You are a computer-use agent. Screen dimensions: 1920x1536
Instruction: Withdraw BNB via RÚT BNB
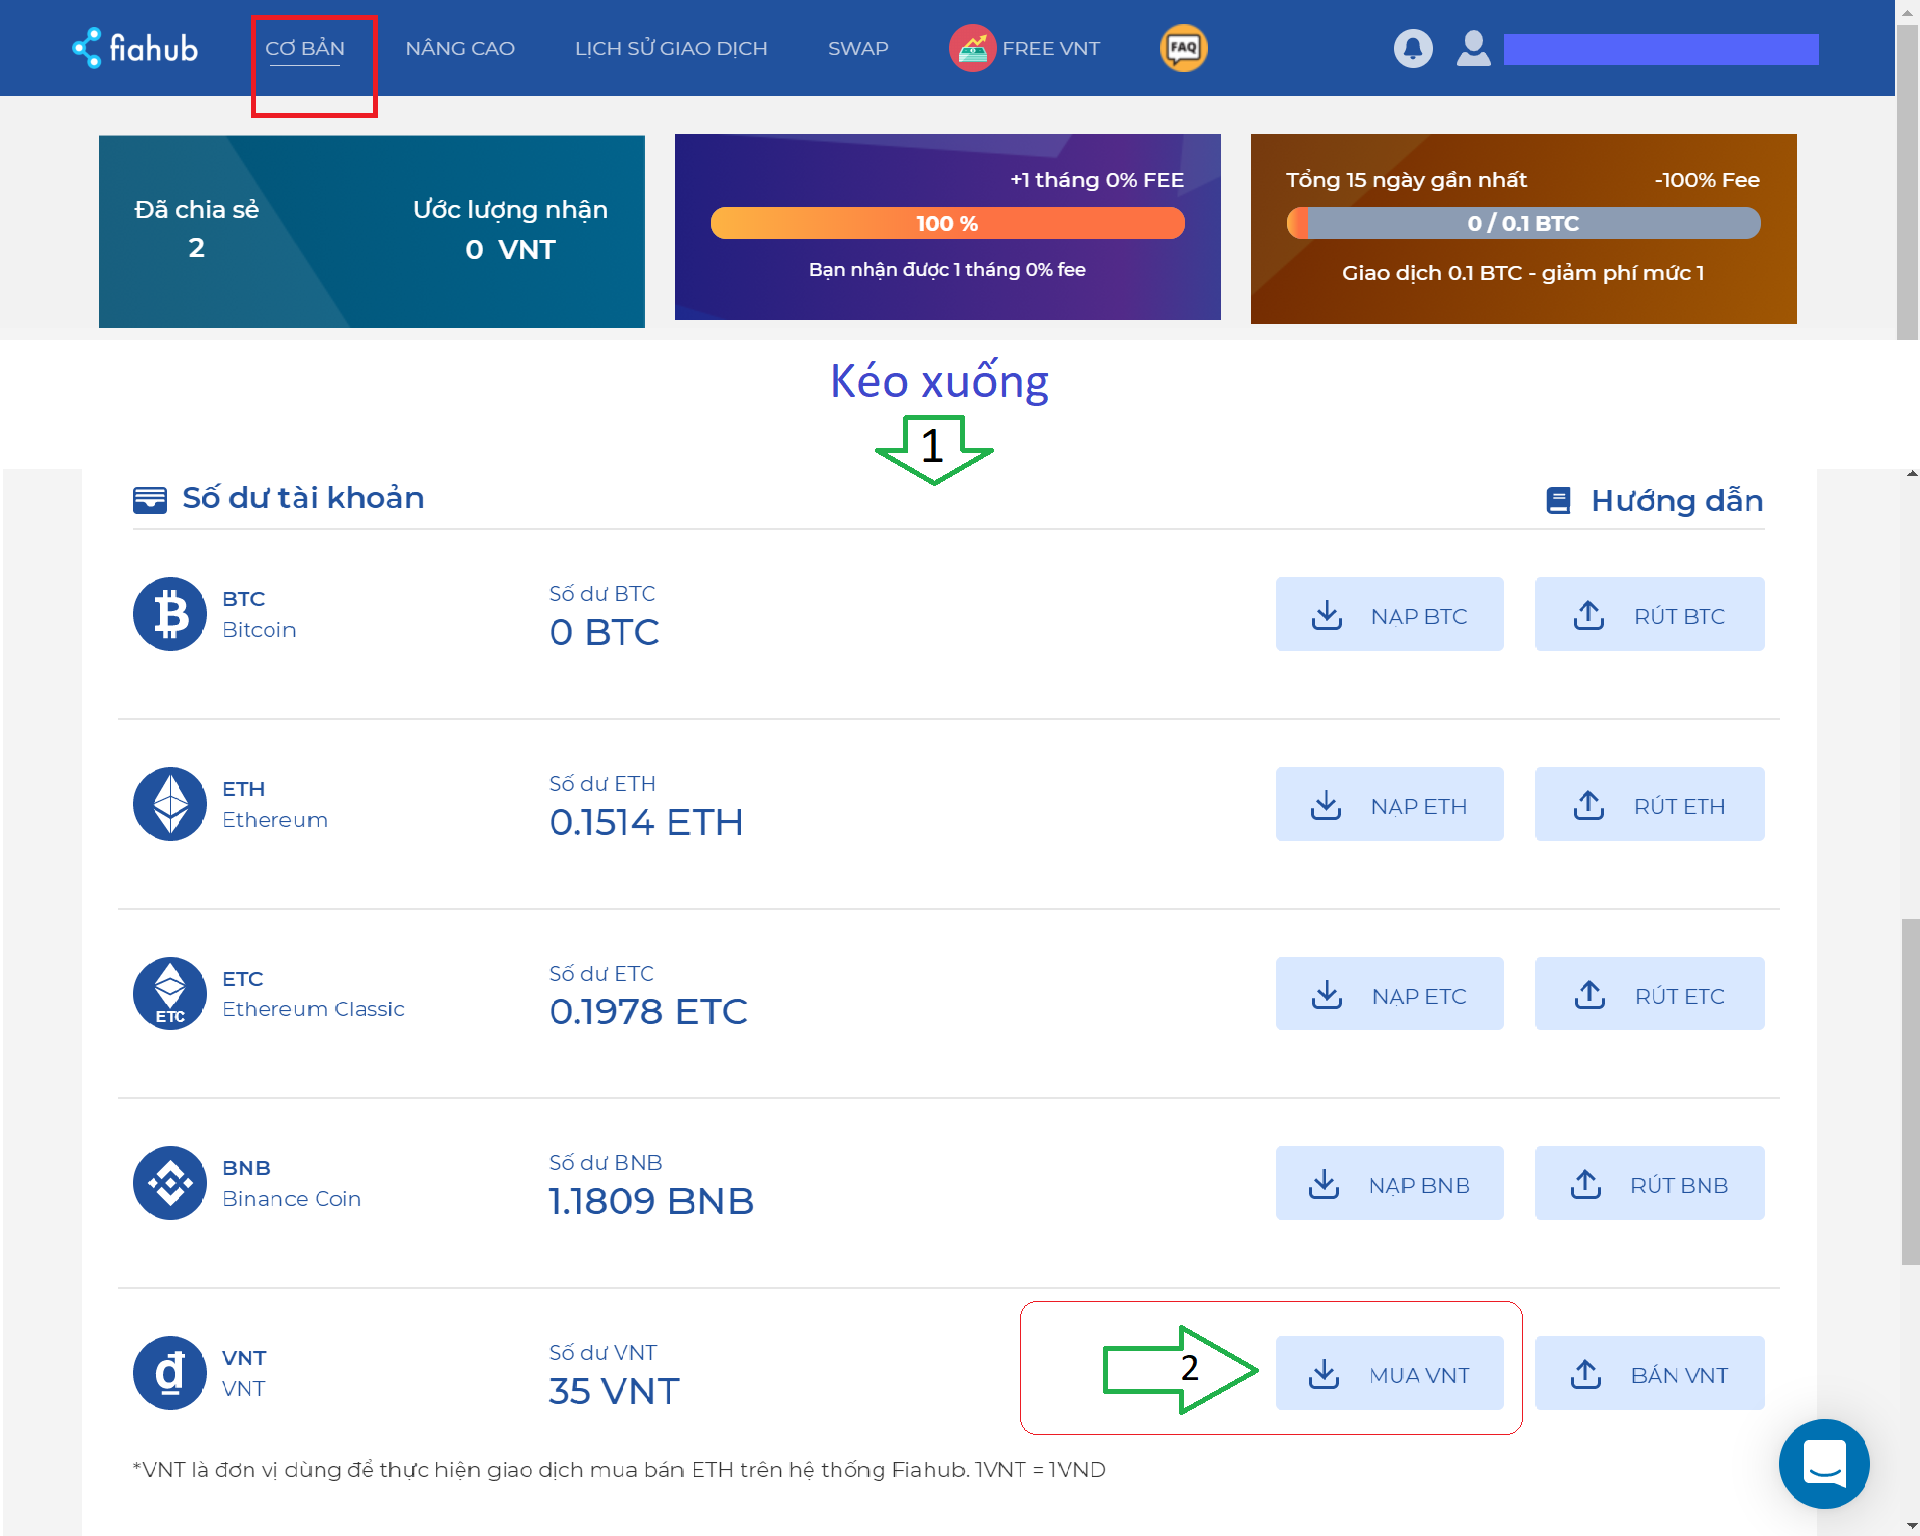click(x=1649, y=1183)
